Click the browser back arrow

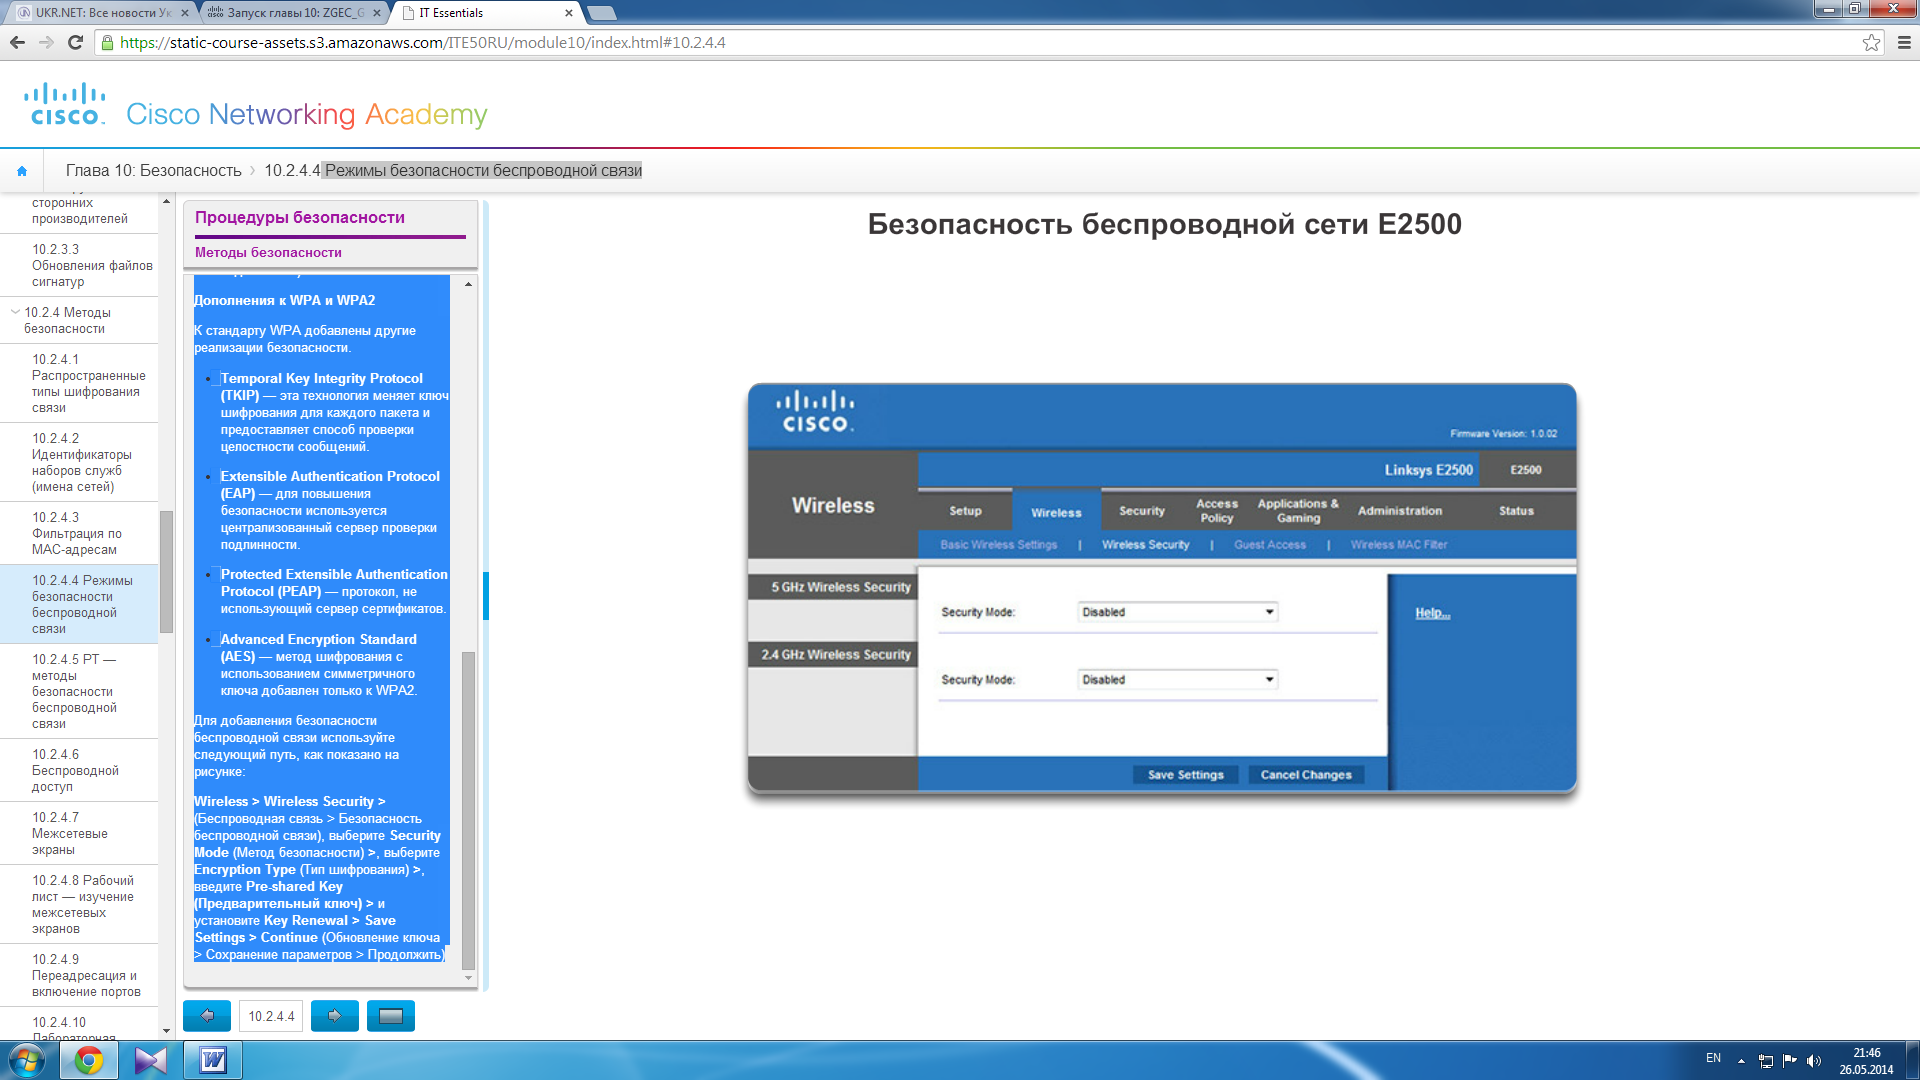(x=17, y=42)
